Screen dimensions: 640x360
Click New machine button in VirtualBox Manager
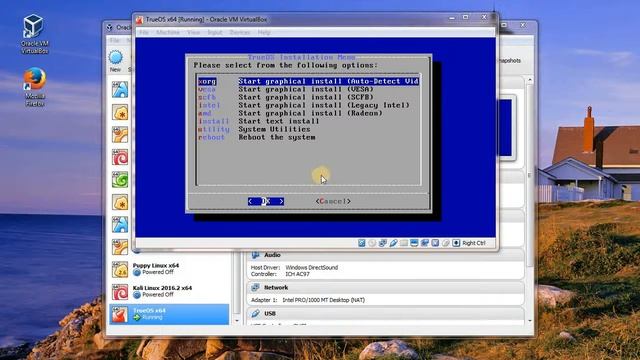116,61
